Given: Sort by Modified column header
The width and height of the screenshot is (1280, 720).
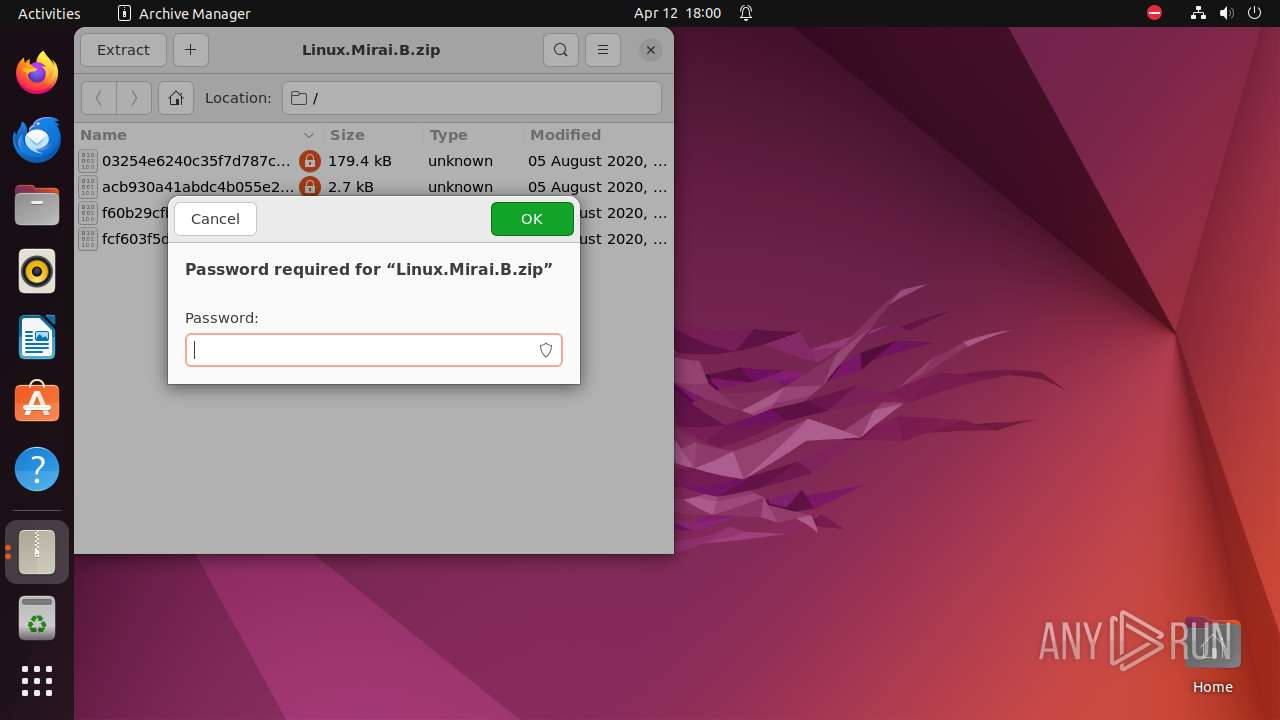Looking at the screenshot, I should (598, 135).
